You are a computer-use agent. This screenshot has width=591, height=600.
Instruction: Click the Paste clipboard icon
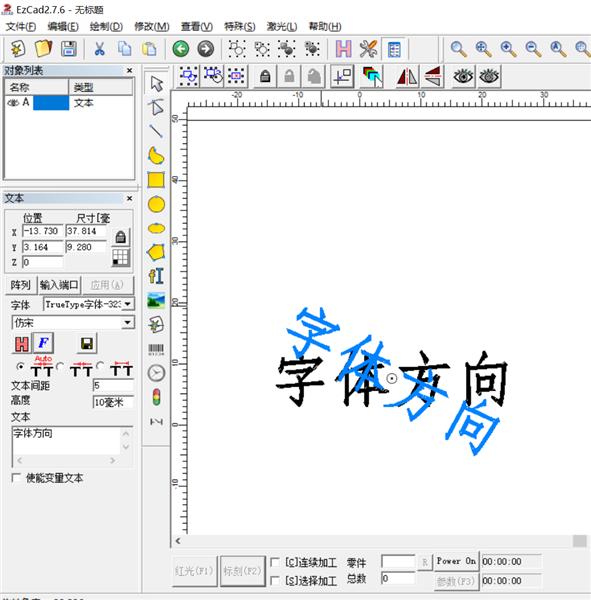[149, 49]
